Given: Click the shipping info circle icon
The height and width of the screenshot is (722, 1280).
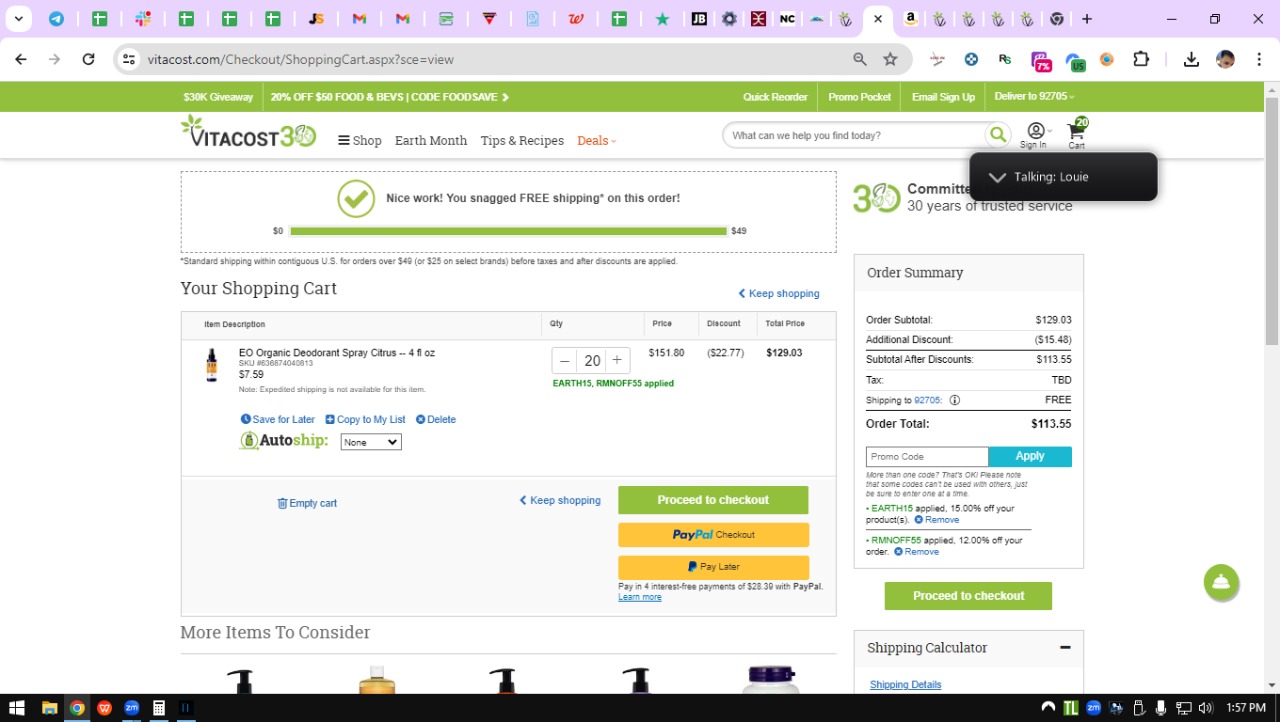Looking at the screenshot, I should coord(954,400).
